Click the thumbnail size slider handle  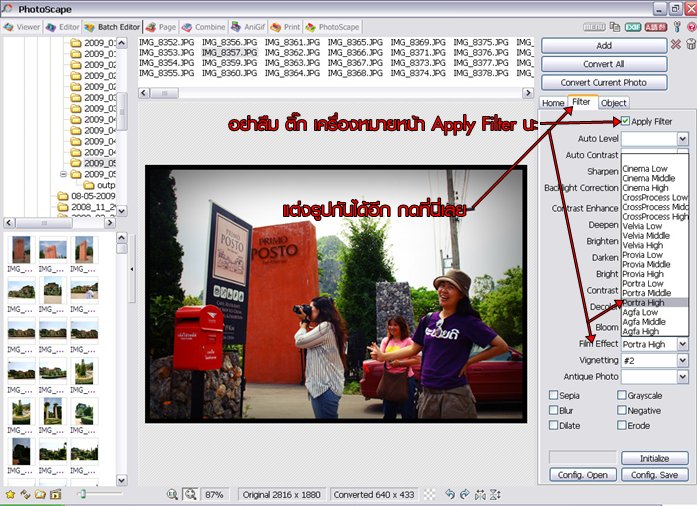point(82,494)
